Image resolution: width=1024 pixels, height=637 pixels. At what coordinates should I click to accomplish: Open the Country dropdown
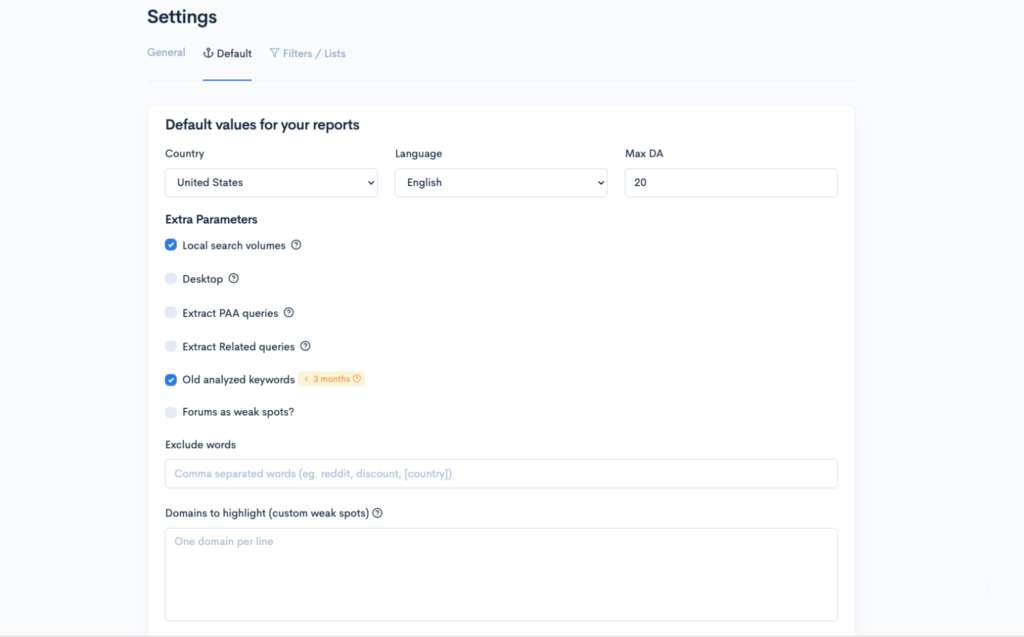point(271,183)
